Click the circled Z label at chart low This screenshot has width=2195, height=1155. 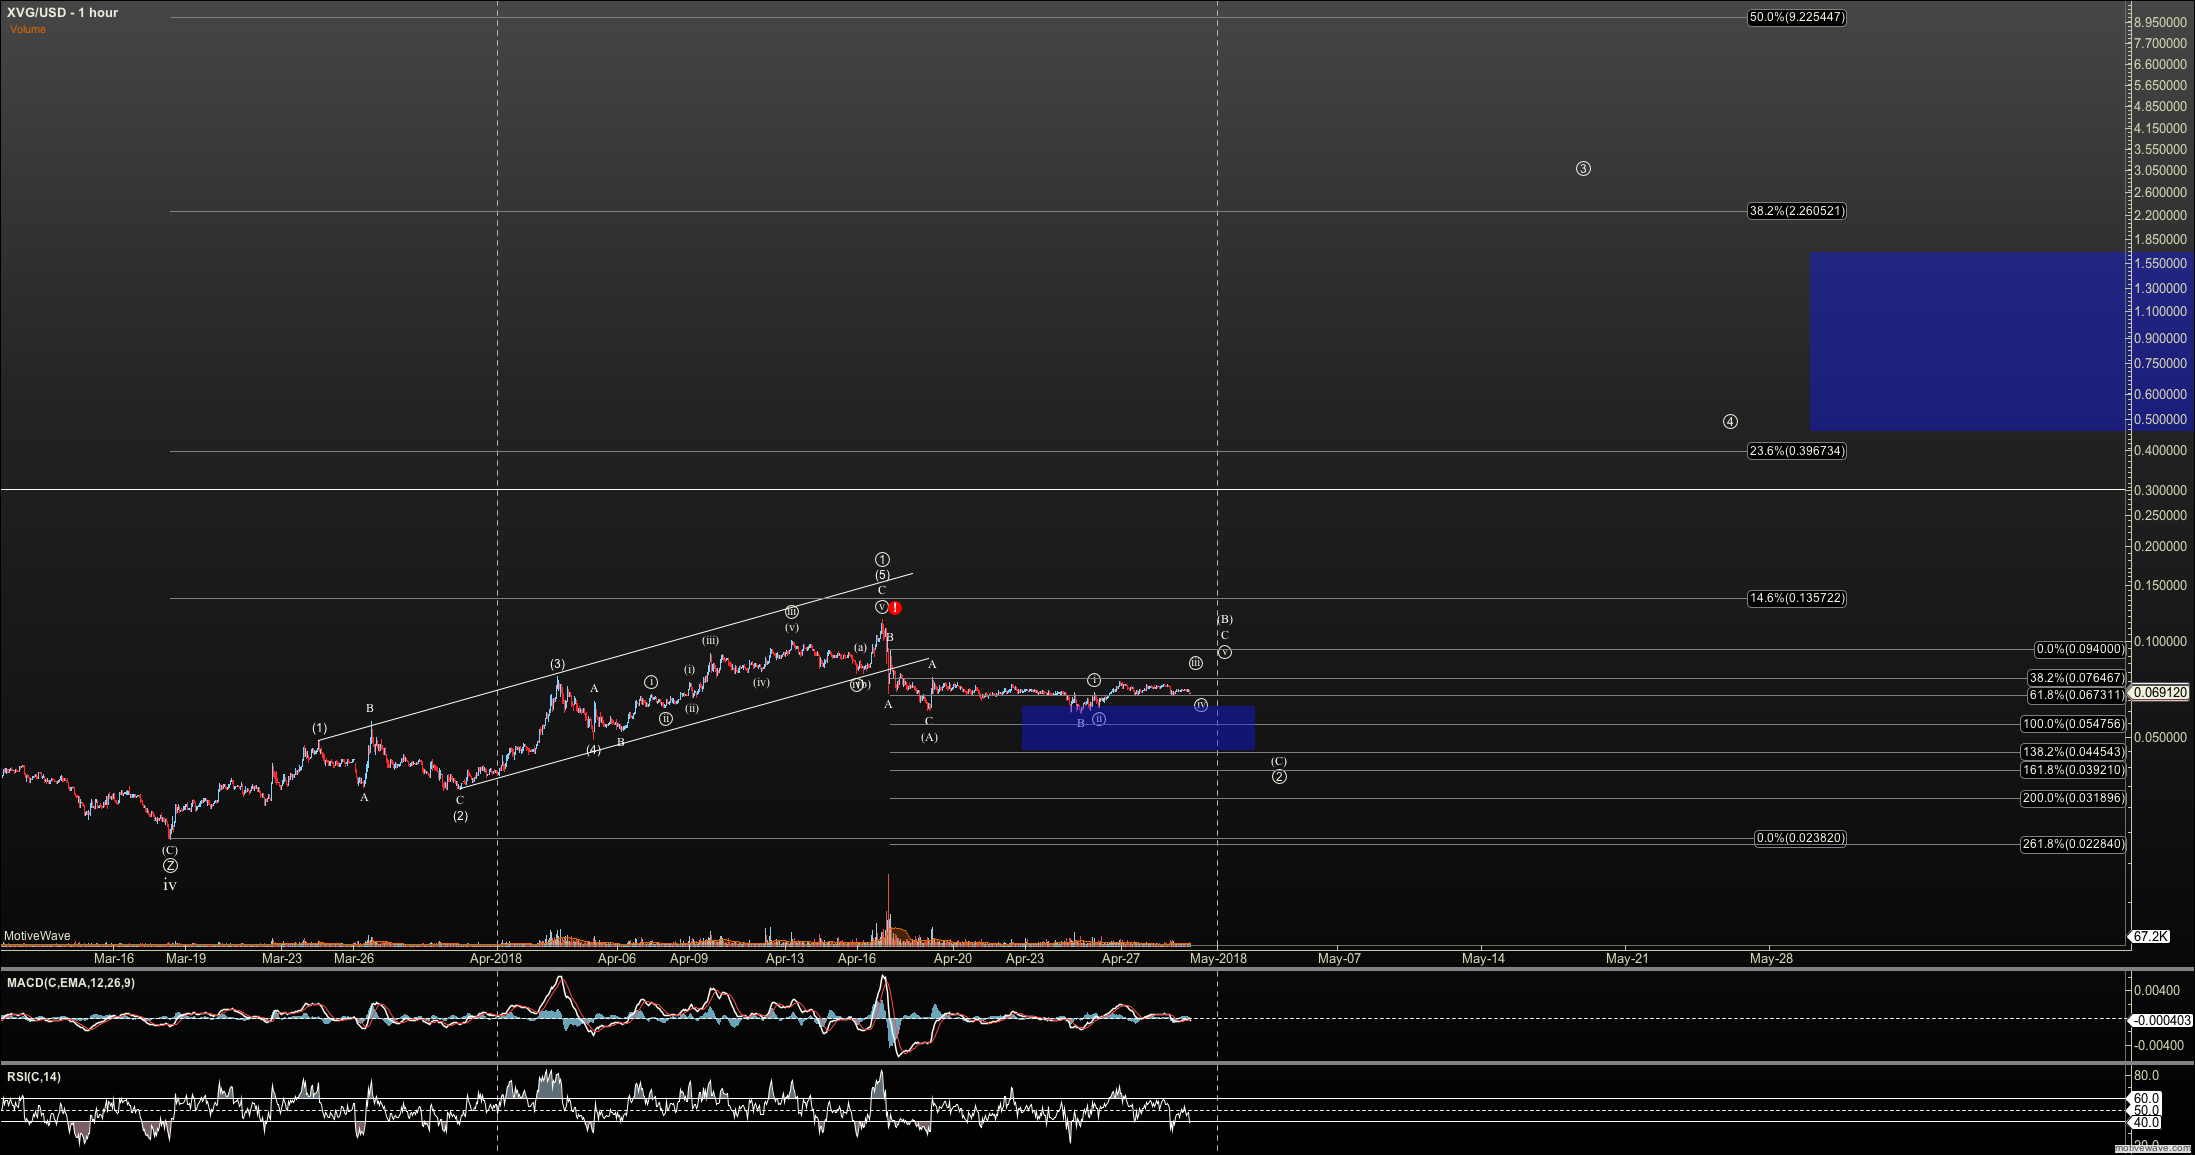point(170,866)
